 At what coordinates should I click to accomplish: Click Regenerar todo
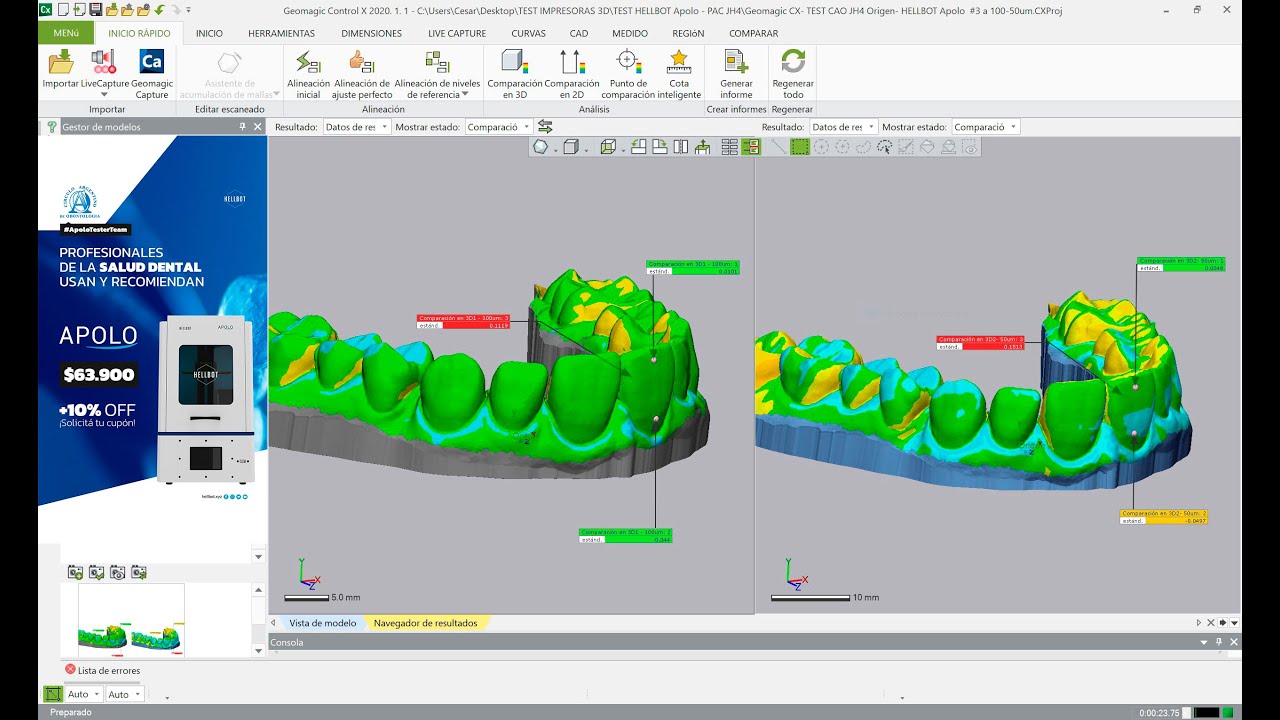[793, 74]
